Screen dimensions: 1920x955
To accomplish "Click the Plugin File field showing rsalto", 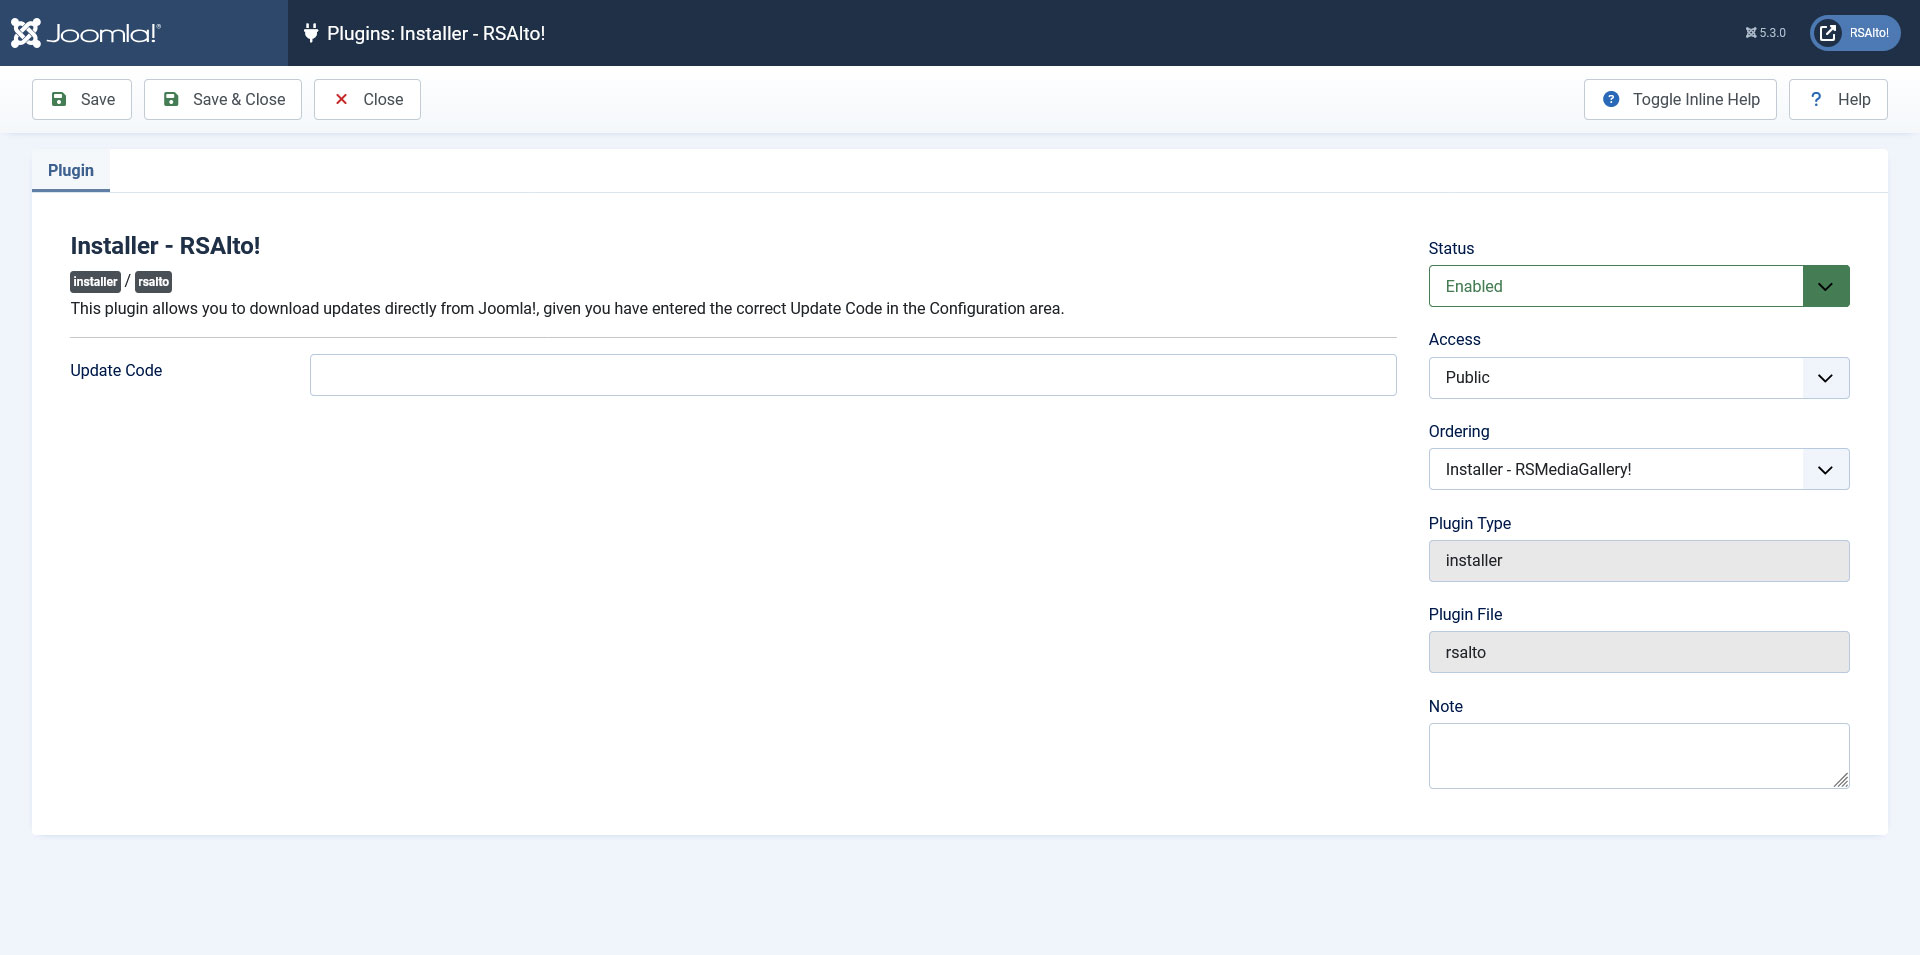I will [x=1639, y=652].
